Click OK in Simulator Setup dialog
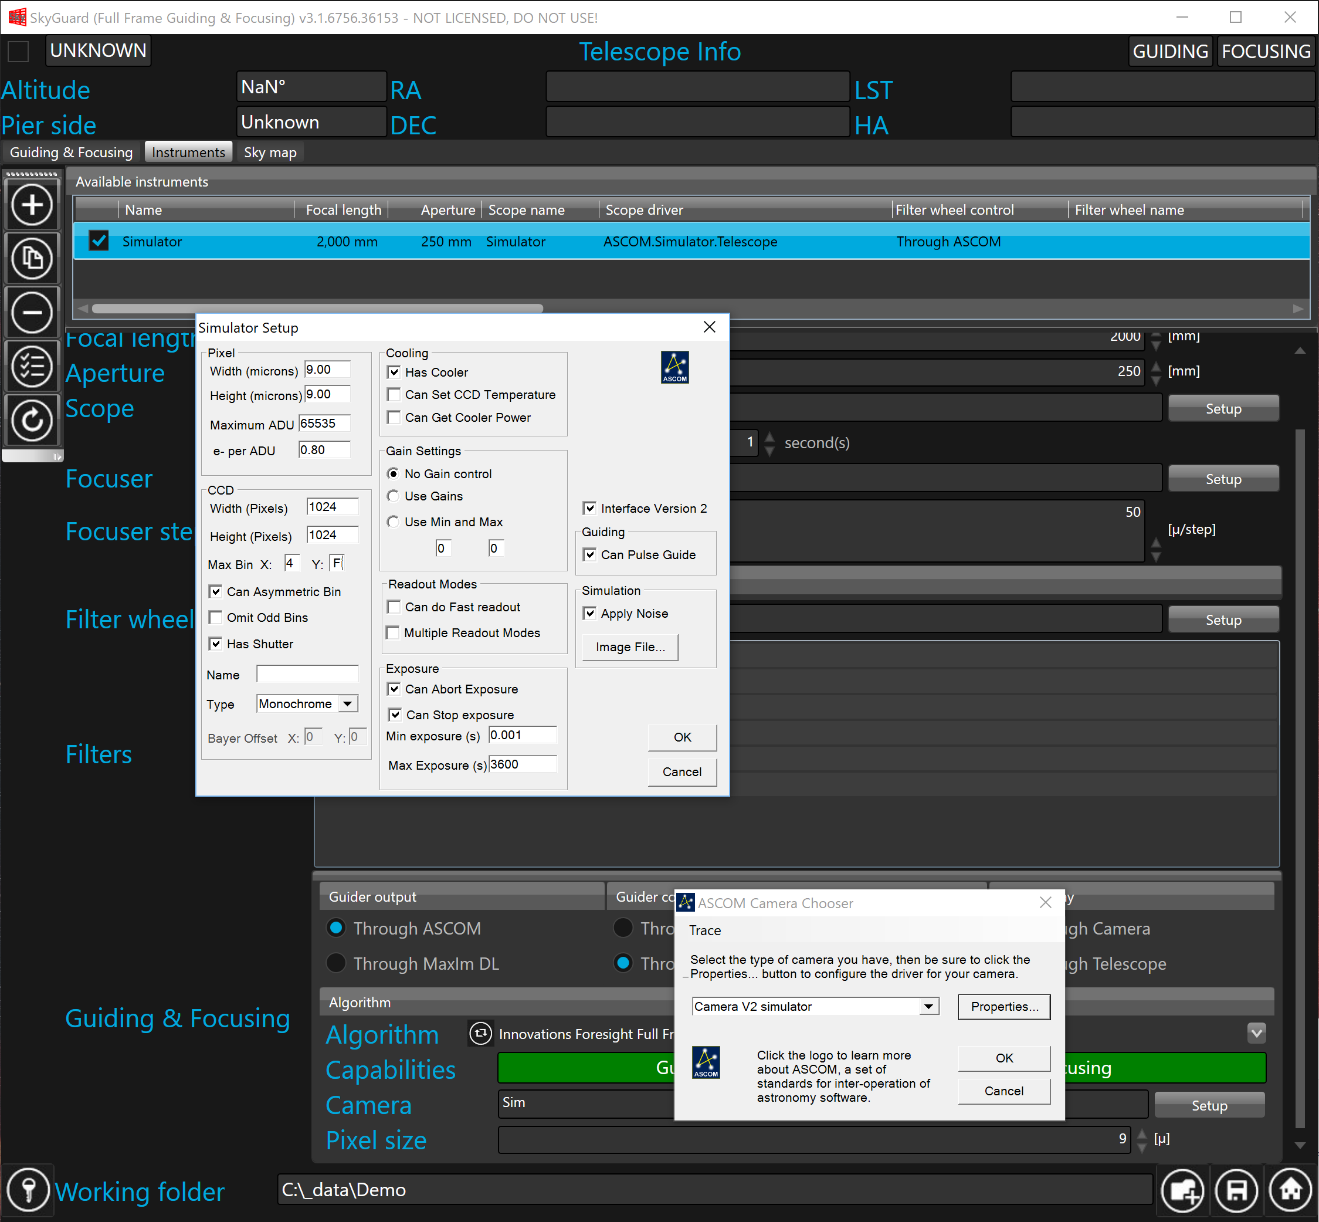1319x1222 pixels. (x=682, y=737)
